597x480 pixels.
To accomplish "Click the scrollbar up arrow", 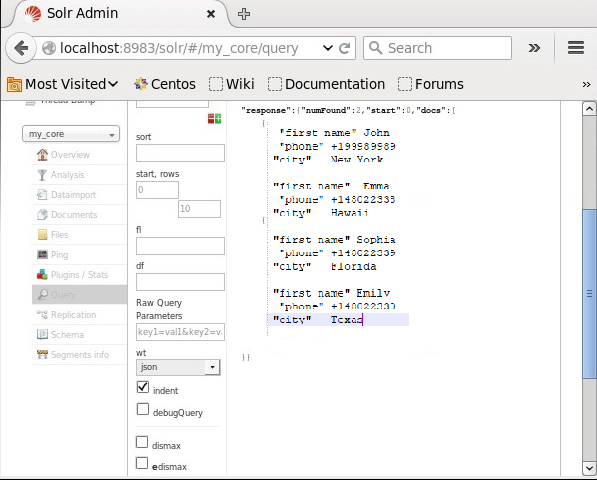I will pos(589,109).
